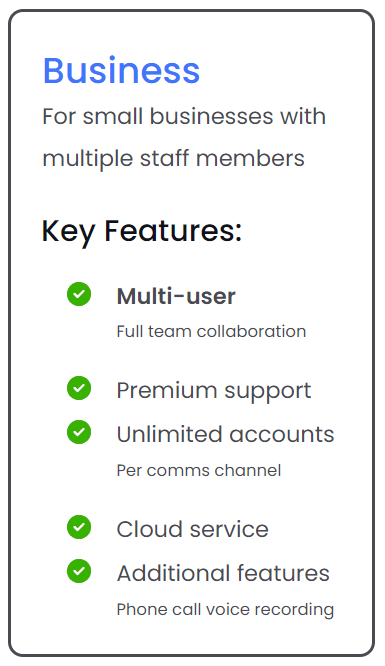
Task: Click 'Full team collaboration' subtext
Action: point(211,331)
